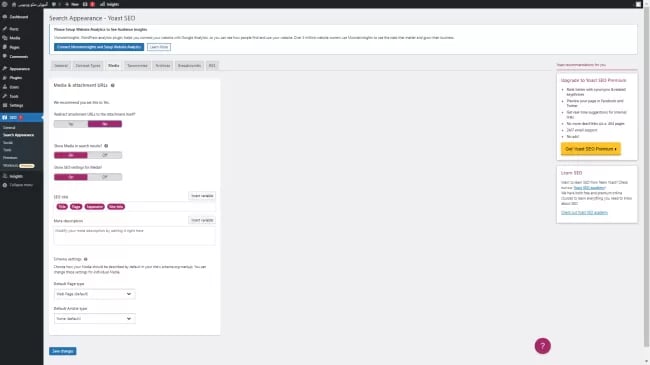
Task: Click help icon beside Schema settings
Action: pos(86,259)
